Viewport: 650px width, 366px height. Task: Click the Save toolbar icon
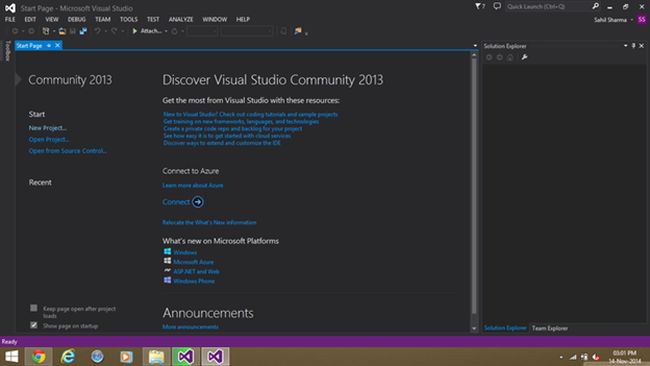(x=73, y=31)
